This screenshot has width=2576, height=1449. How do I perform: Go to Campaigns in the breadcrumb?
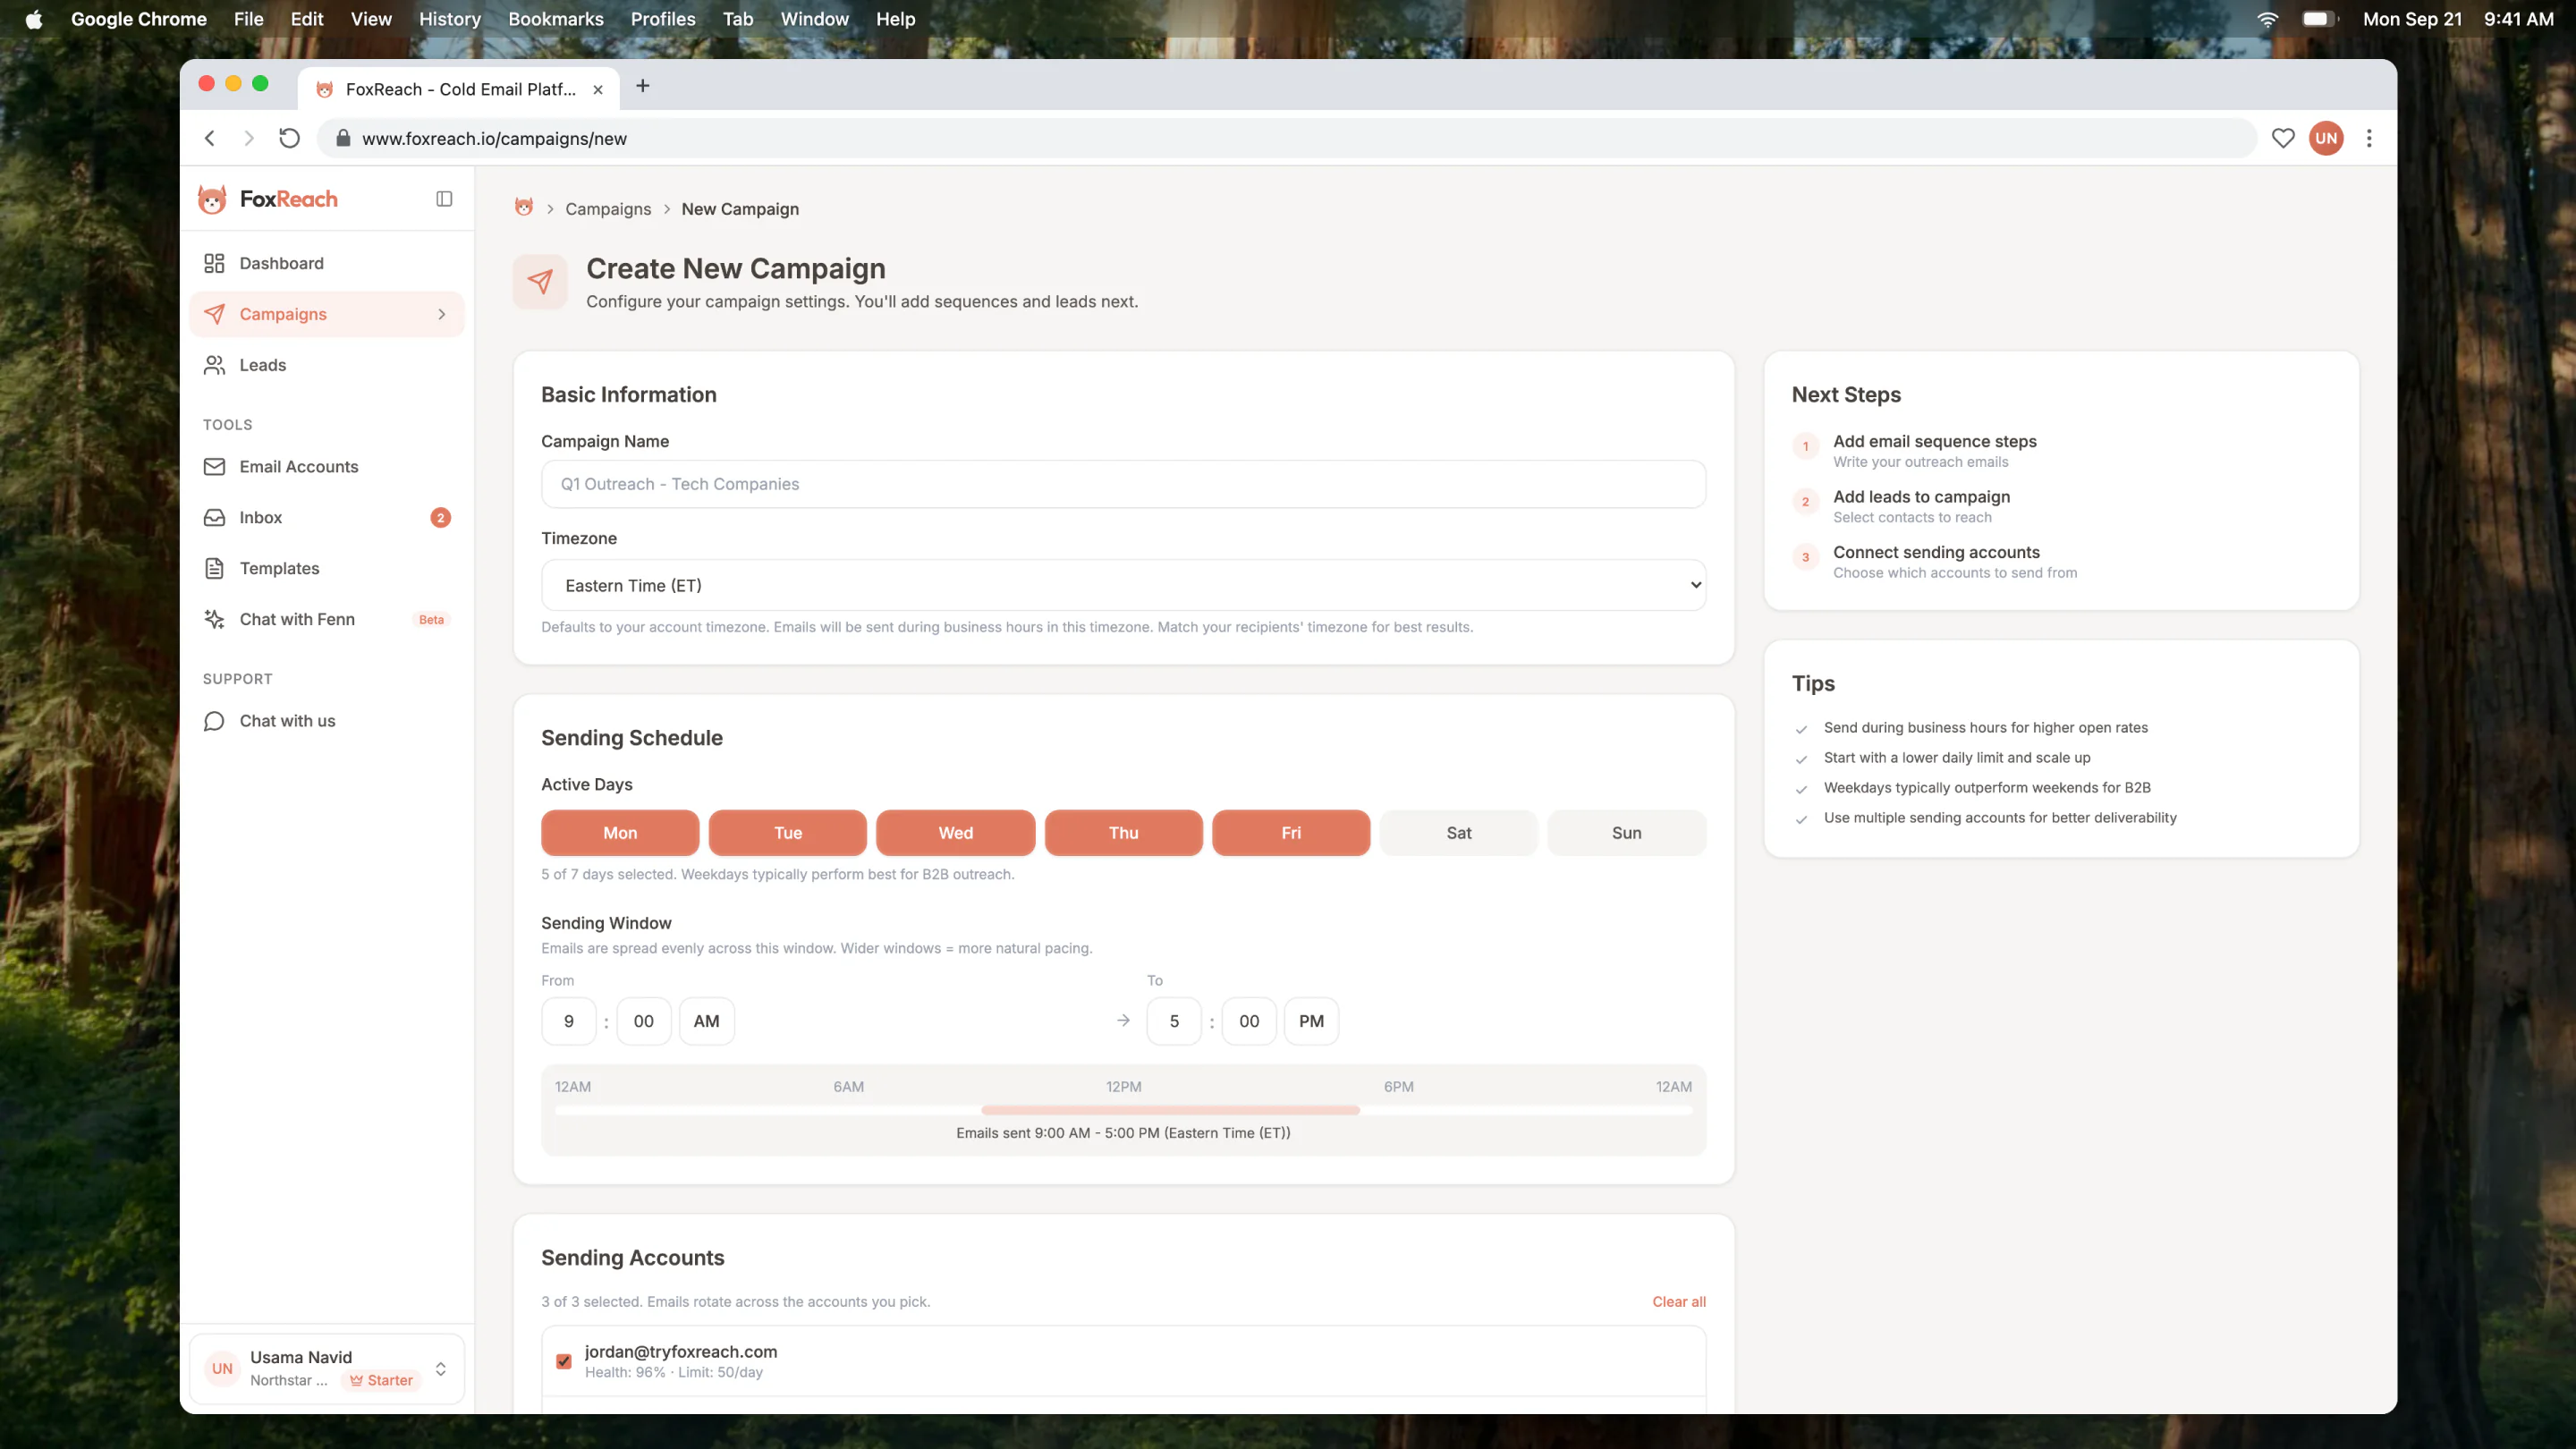click(608, 209)
